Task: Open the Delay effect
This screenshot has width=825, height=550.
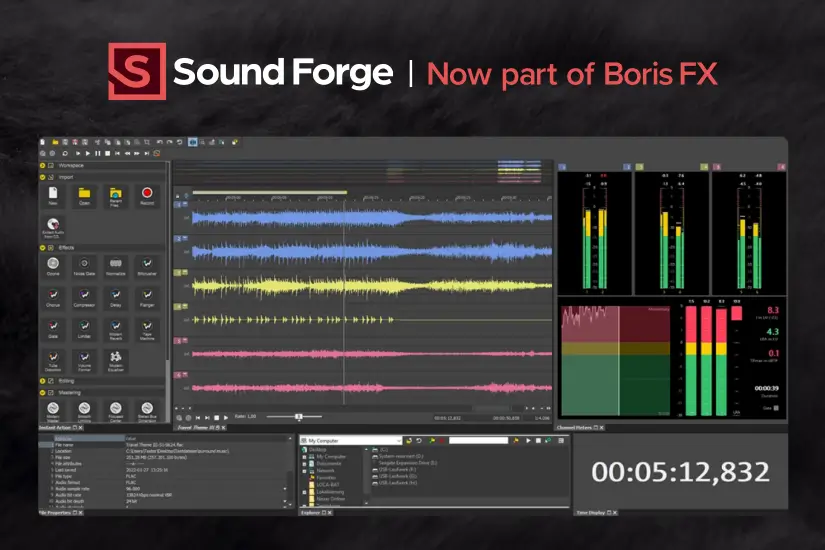Action: pyautogui.click(x=116, y=297)
